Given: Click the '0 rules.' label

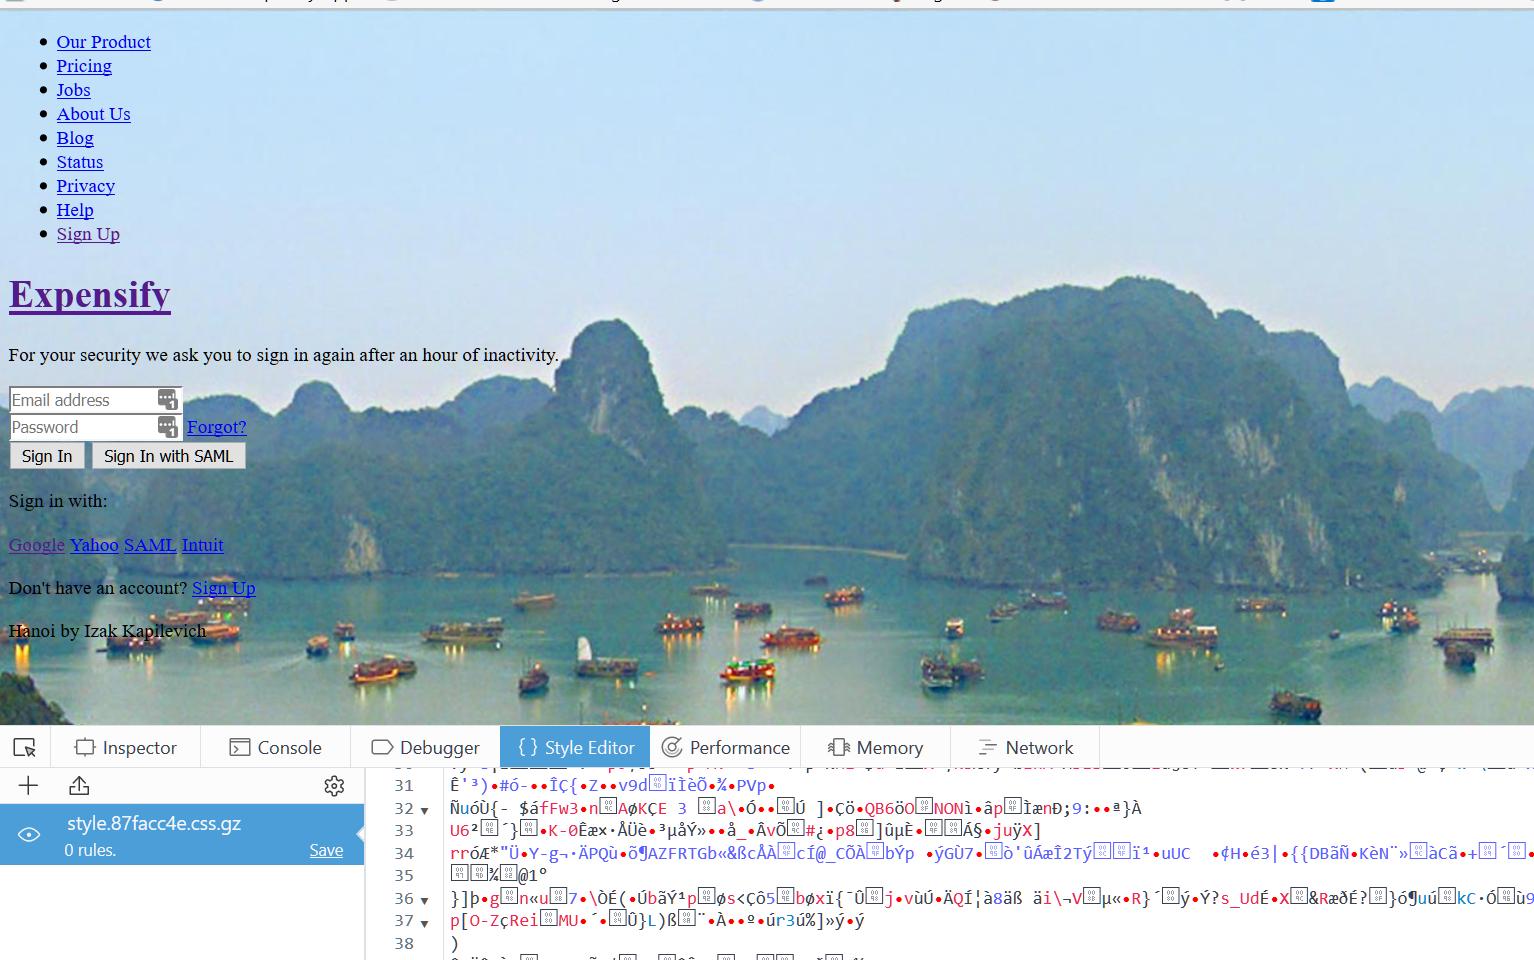Looking at the screenshot, I should pyautogui.click(x=90, y=850).
